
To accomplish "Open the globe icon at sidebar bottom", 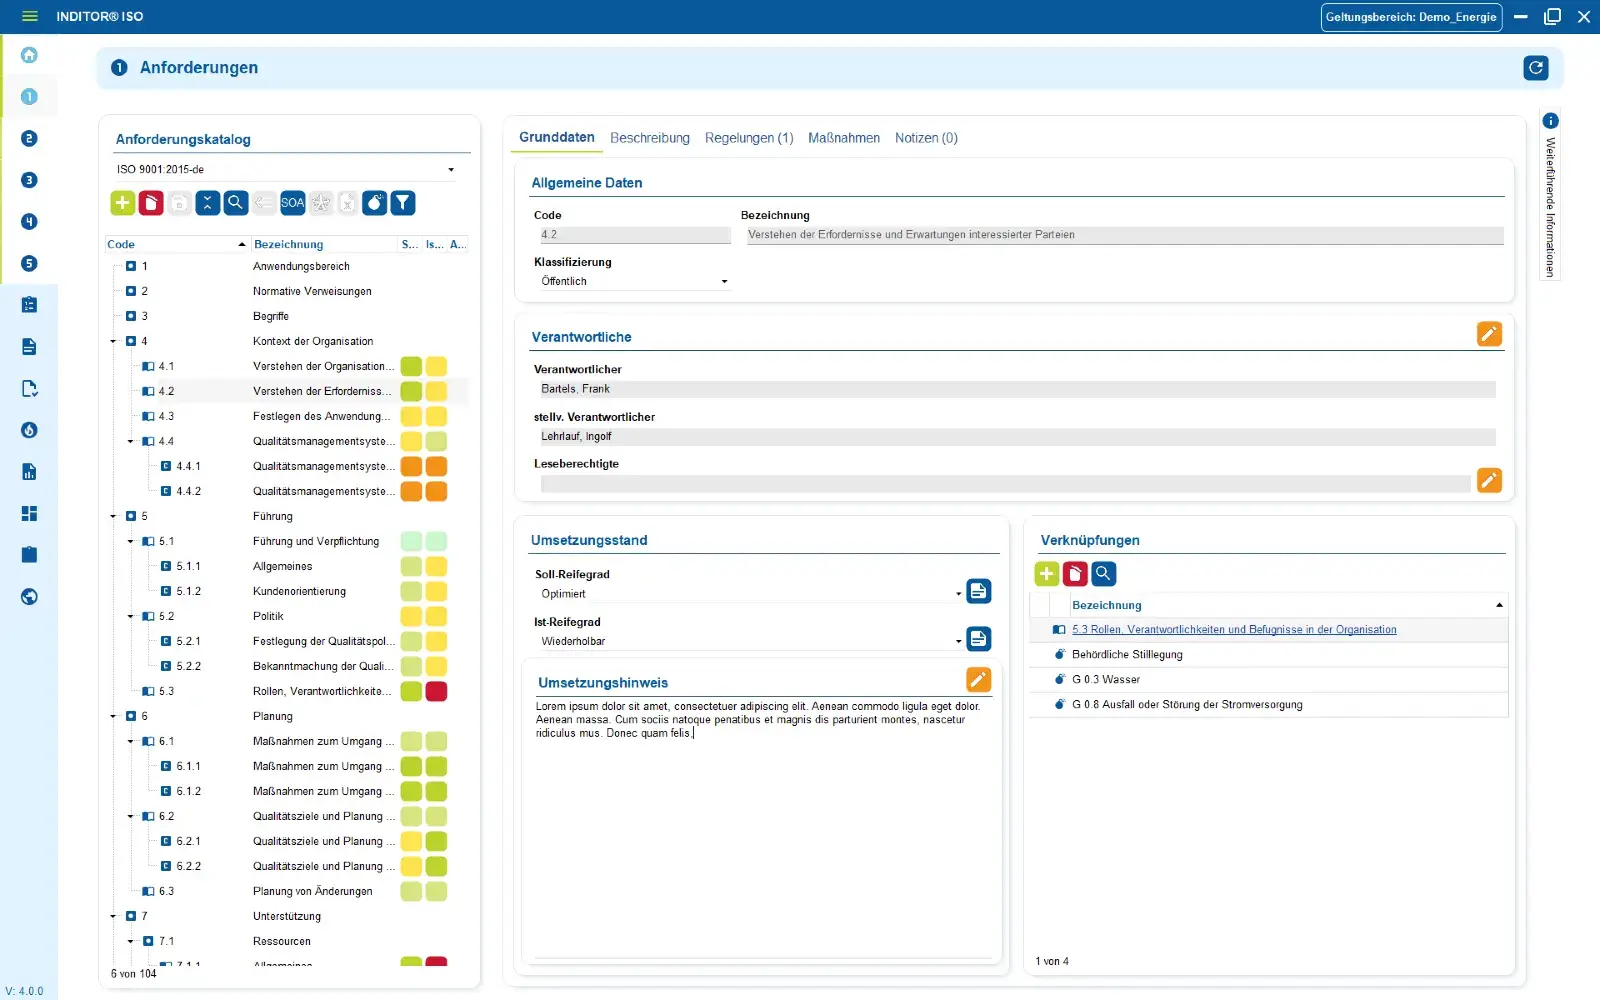I will click(x=29, y=596).
